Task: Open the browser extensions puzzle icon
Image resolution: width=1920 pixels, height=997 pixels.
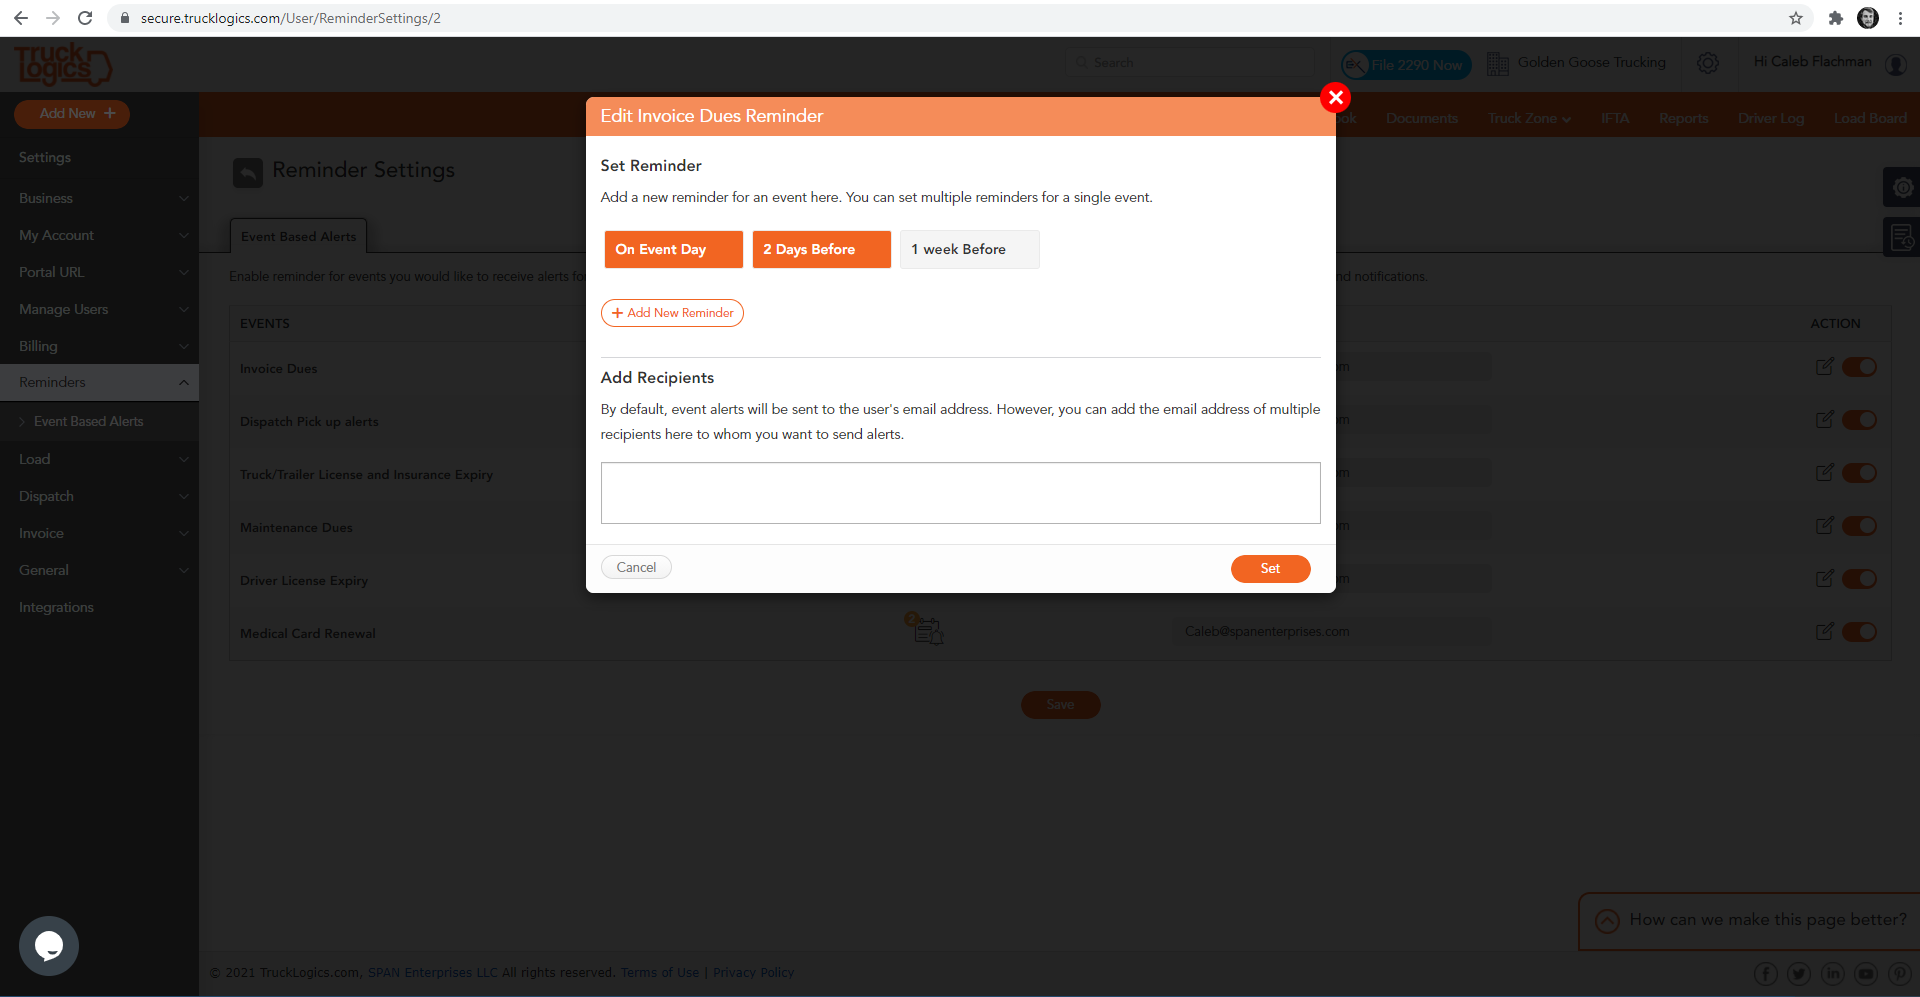Action: point(1836,18)
